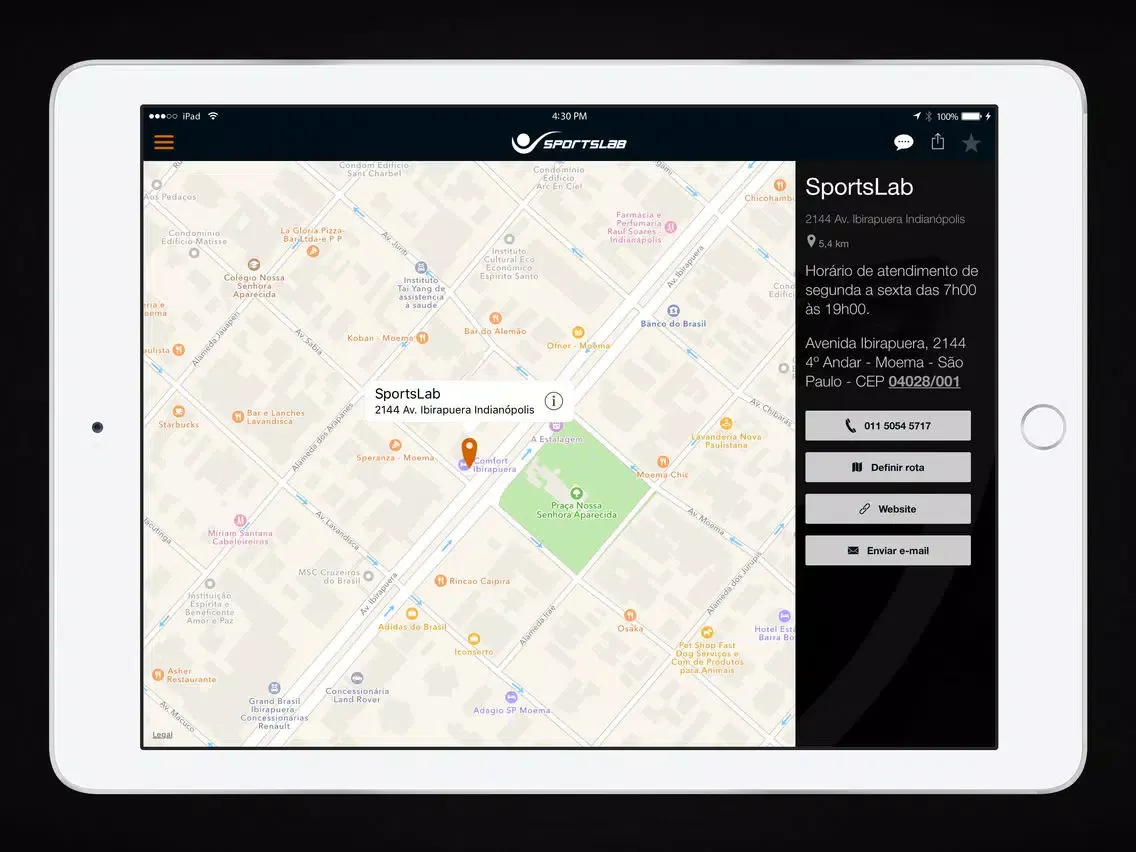Select La Gloria Pizza Bar marker
Image resolution: width=1136 pixels, height=852 pixels.
coord(312,251)
